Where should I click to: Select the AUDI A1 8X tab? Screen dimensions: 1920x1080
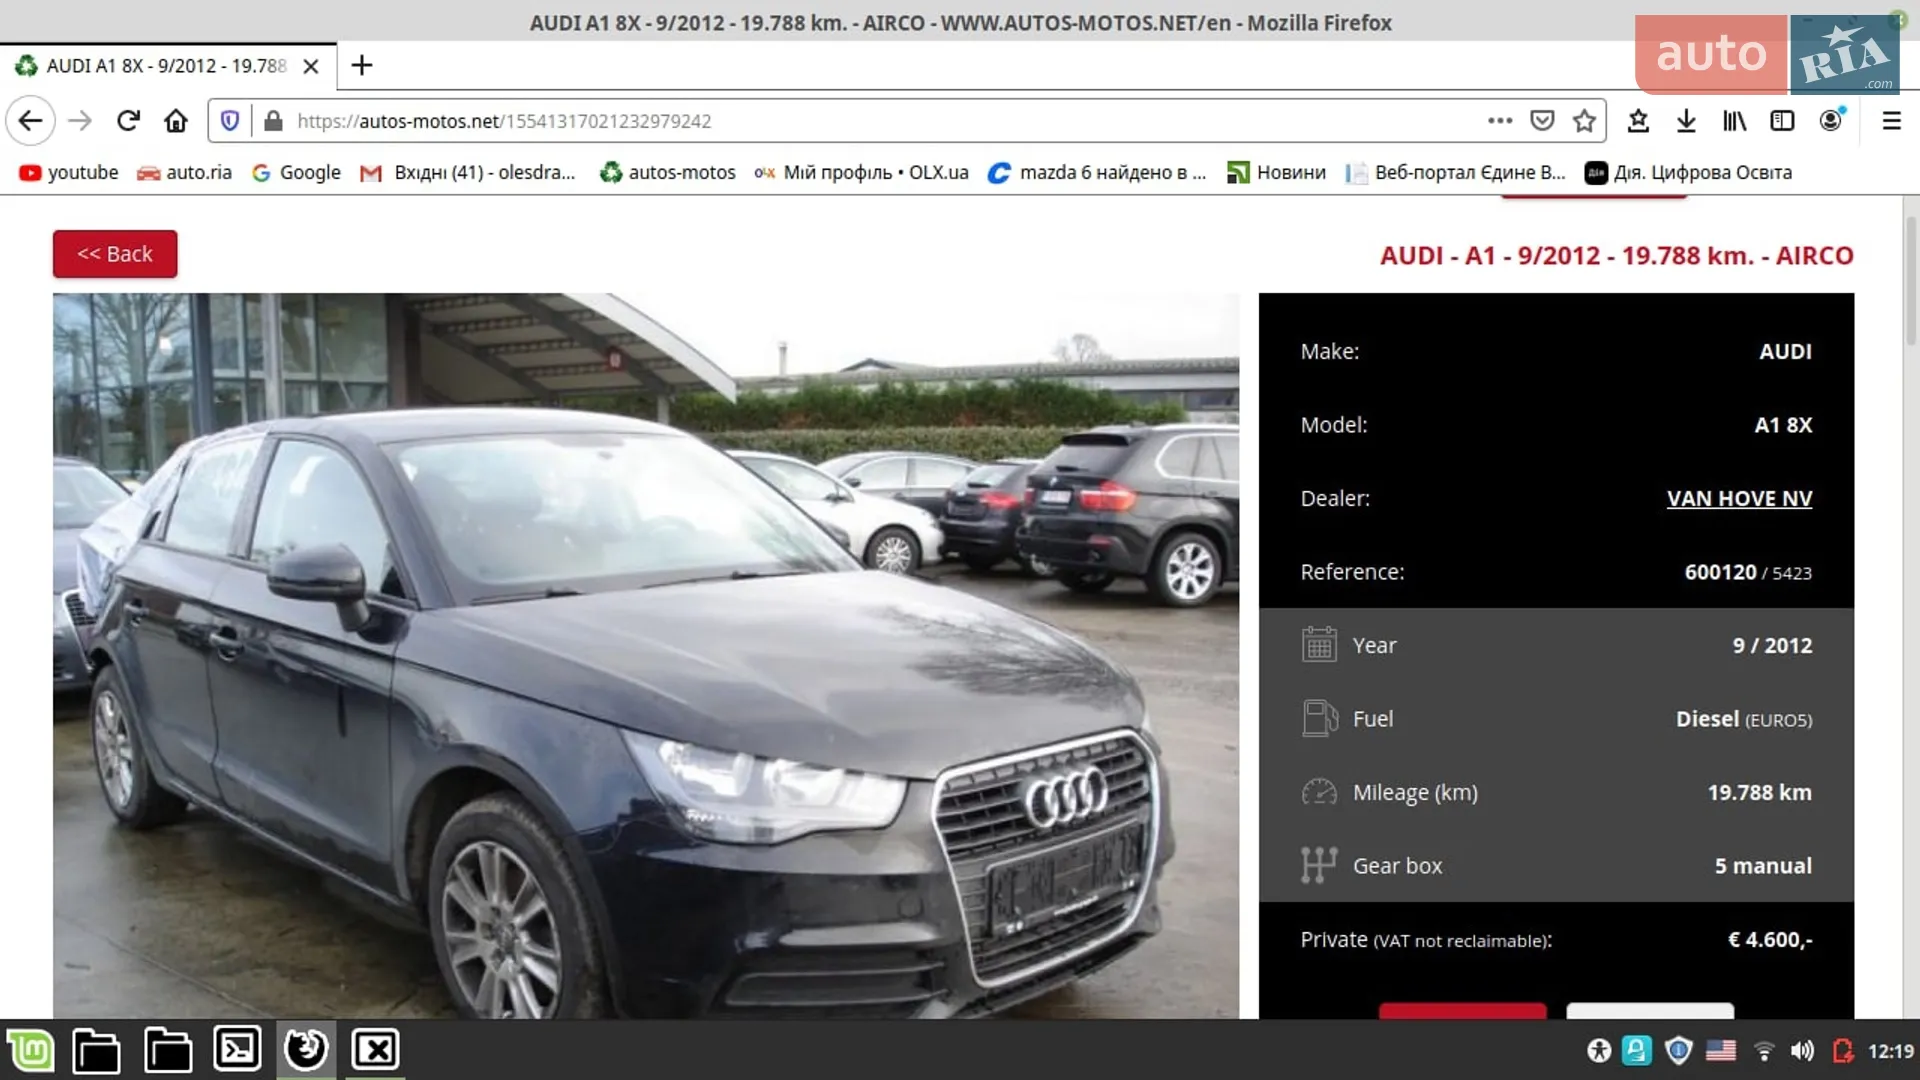point(168,66)
